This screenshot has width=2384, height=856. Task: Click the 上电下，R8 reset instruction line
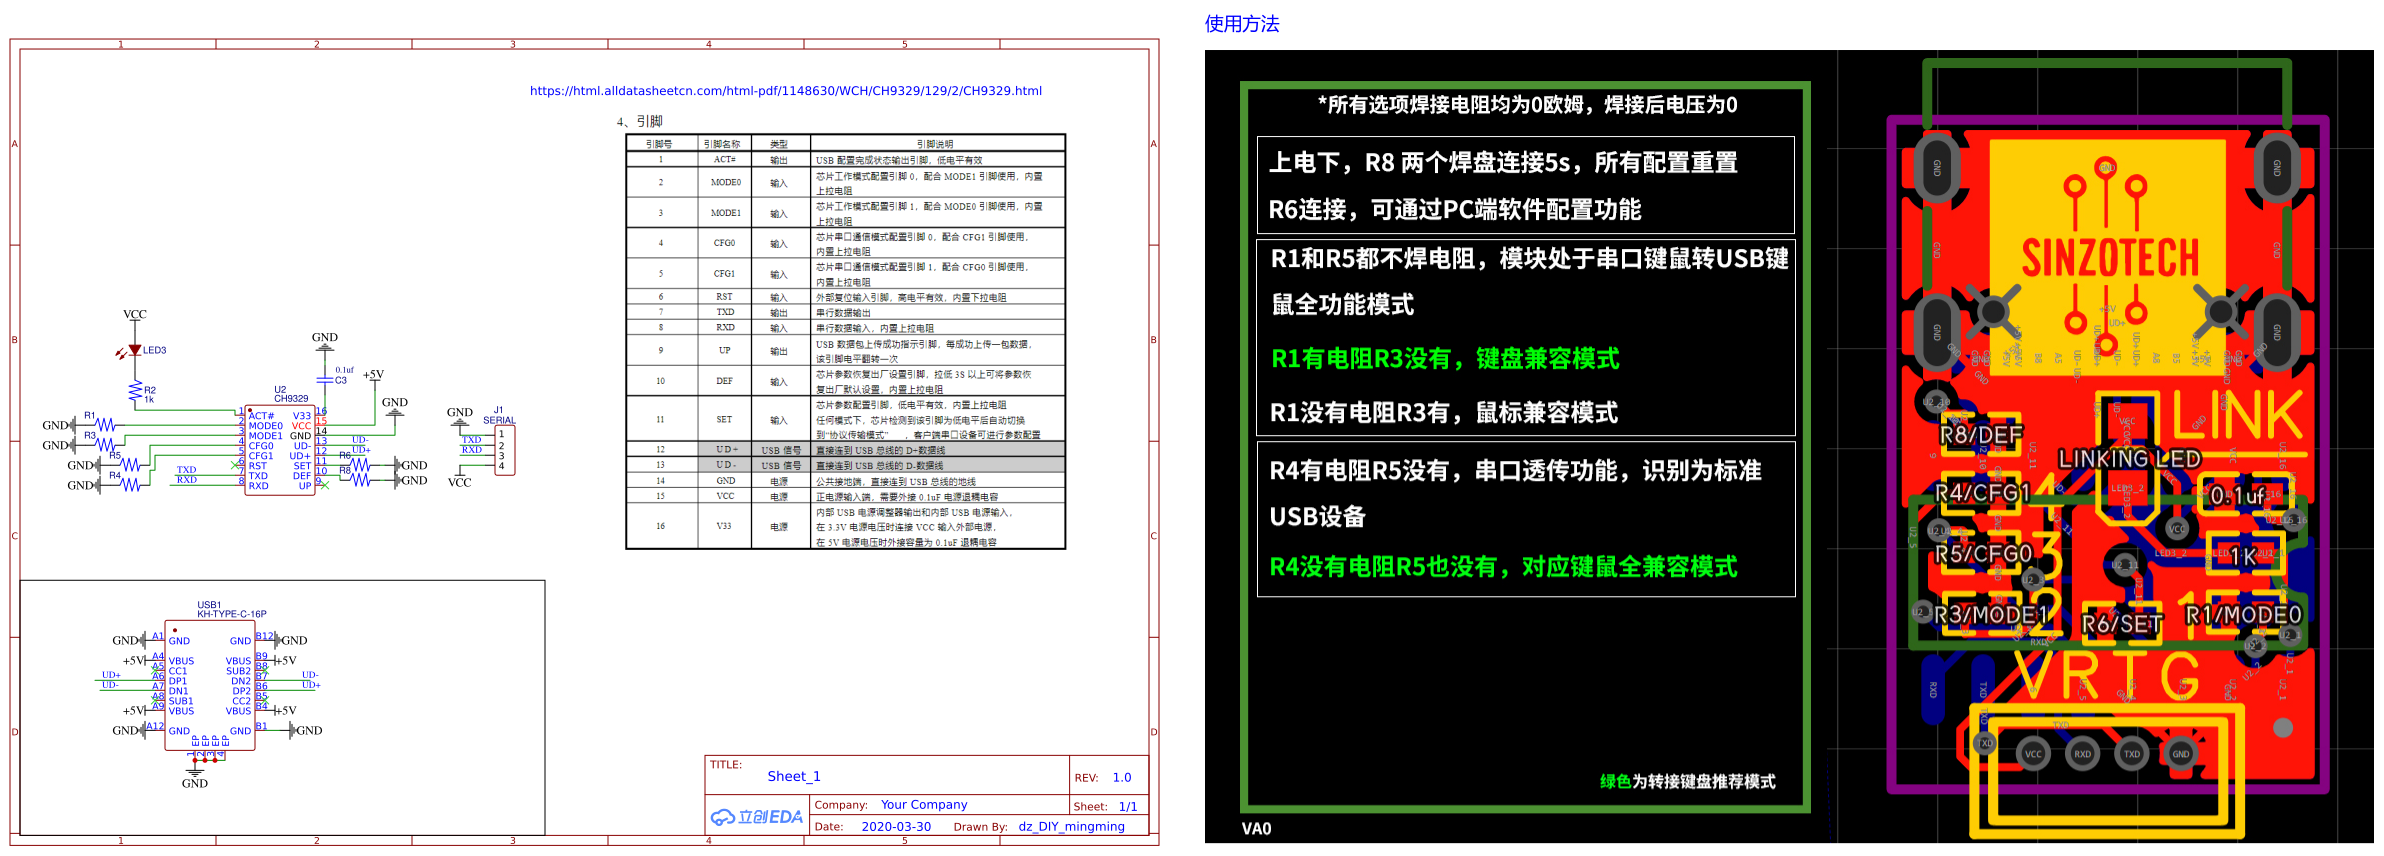(x=1503, y=163)
